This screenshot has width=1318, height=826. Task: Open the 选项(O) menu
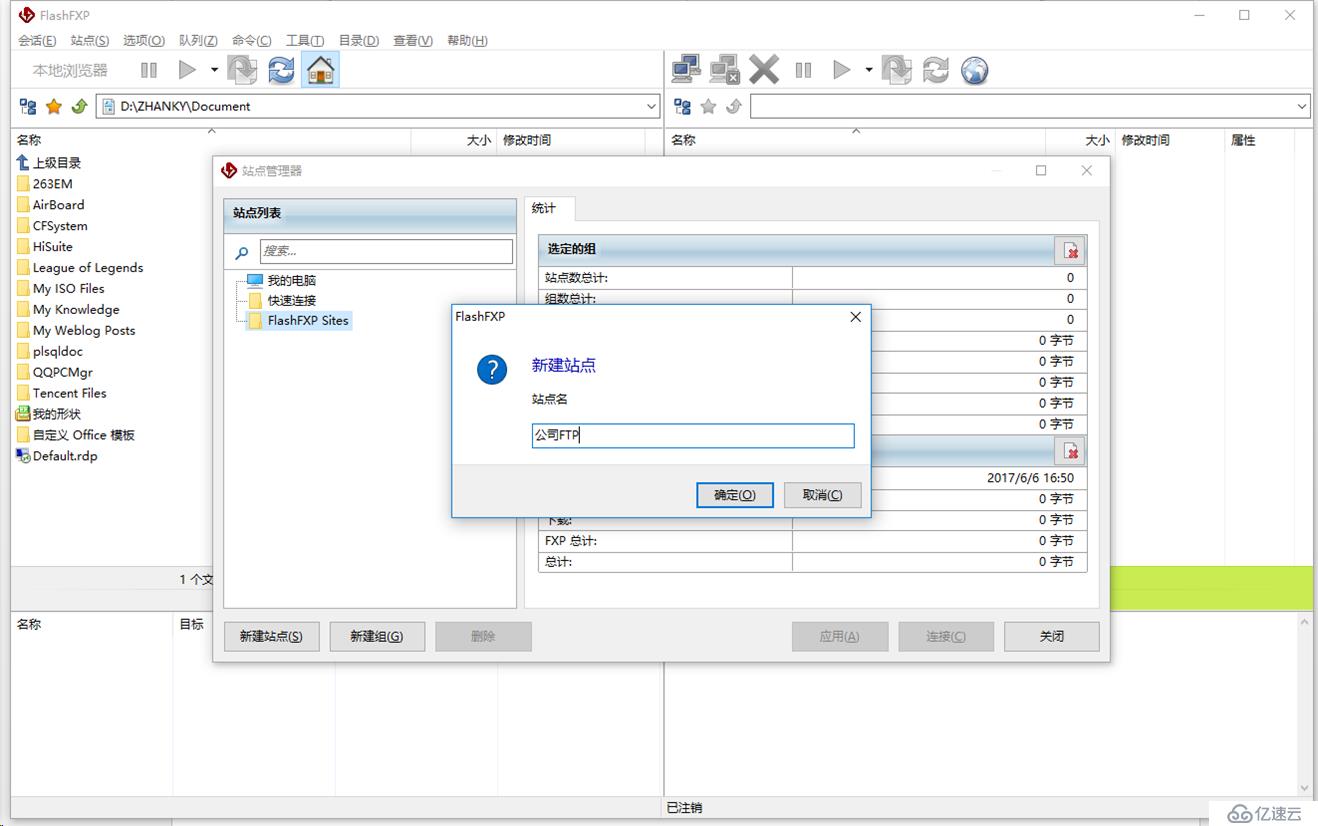click(x=144, y=40)
